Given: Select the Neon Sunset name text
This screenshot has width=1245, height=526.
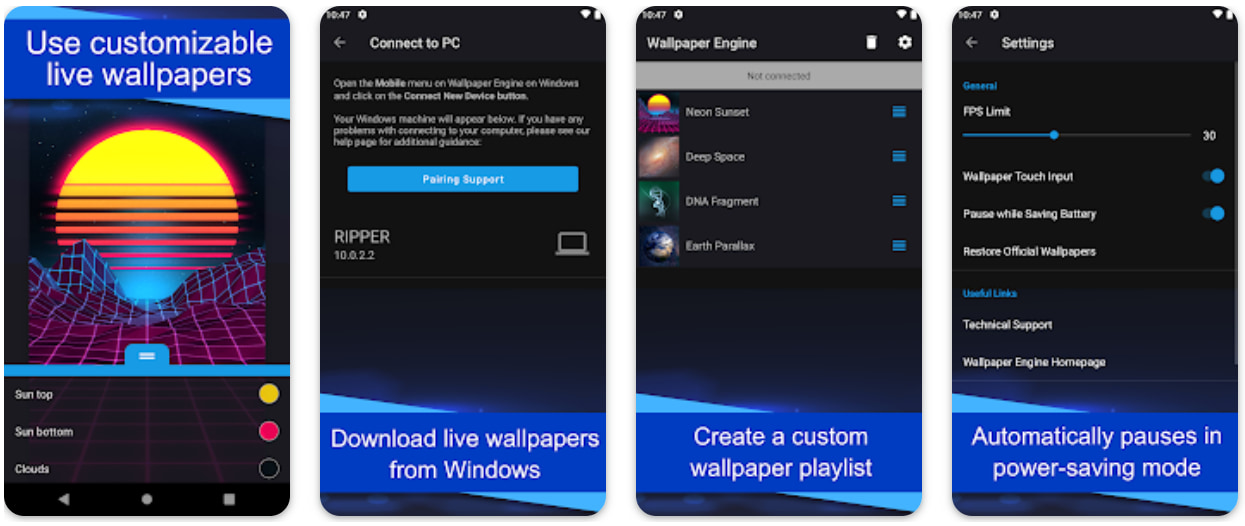Looking at the screenshot, I should pyautogui.click(x=717, y=112).
